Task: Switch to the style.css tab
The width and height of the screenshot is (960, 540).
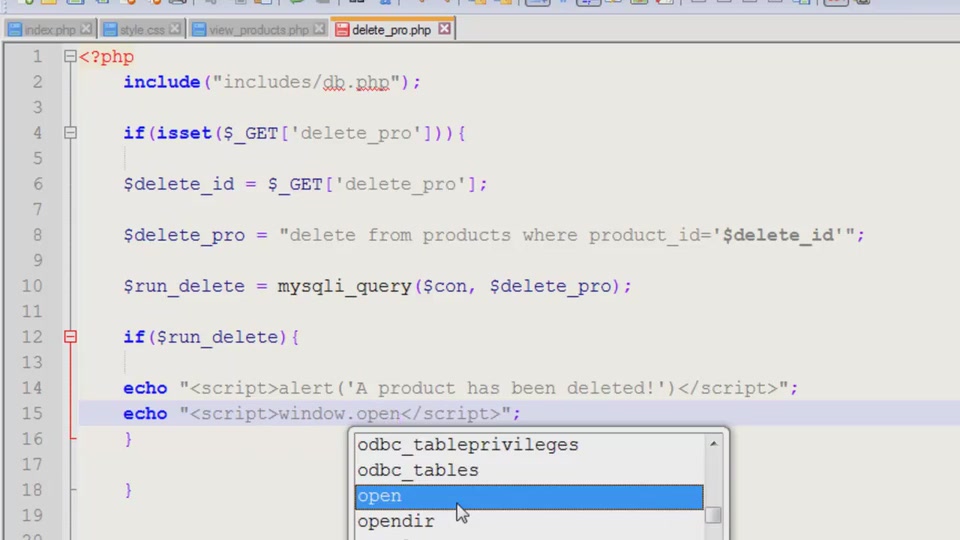Action: point(142,29)
